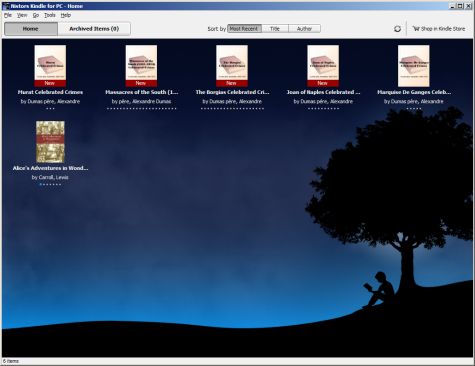The height and width of the screenshot is (366, 475).
Task: Open Murat Celebrated Crimes book cover
Action: click(x=50, y=66)
